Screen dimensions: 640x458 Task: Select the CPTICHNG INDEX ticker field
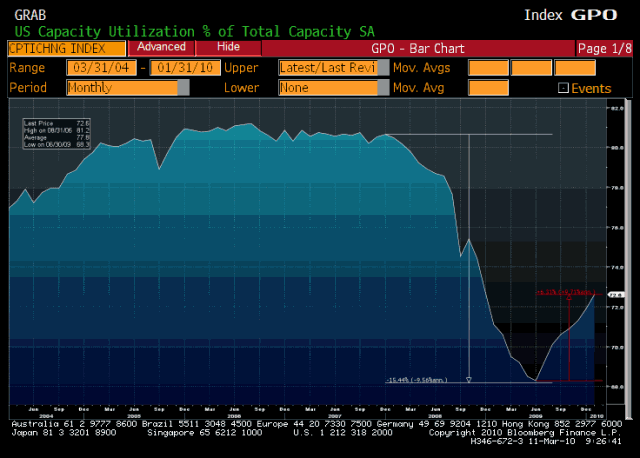(66, 48)
